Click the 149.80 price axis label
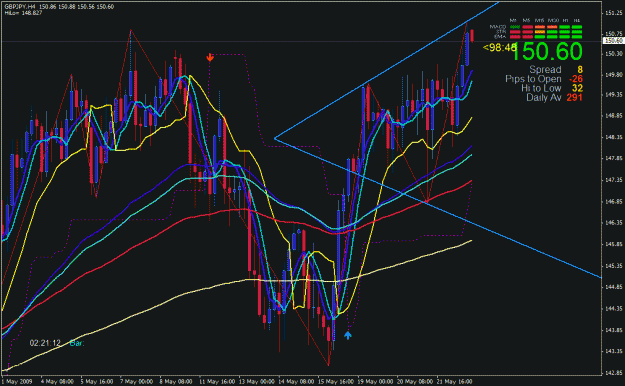 click(614, 74)
